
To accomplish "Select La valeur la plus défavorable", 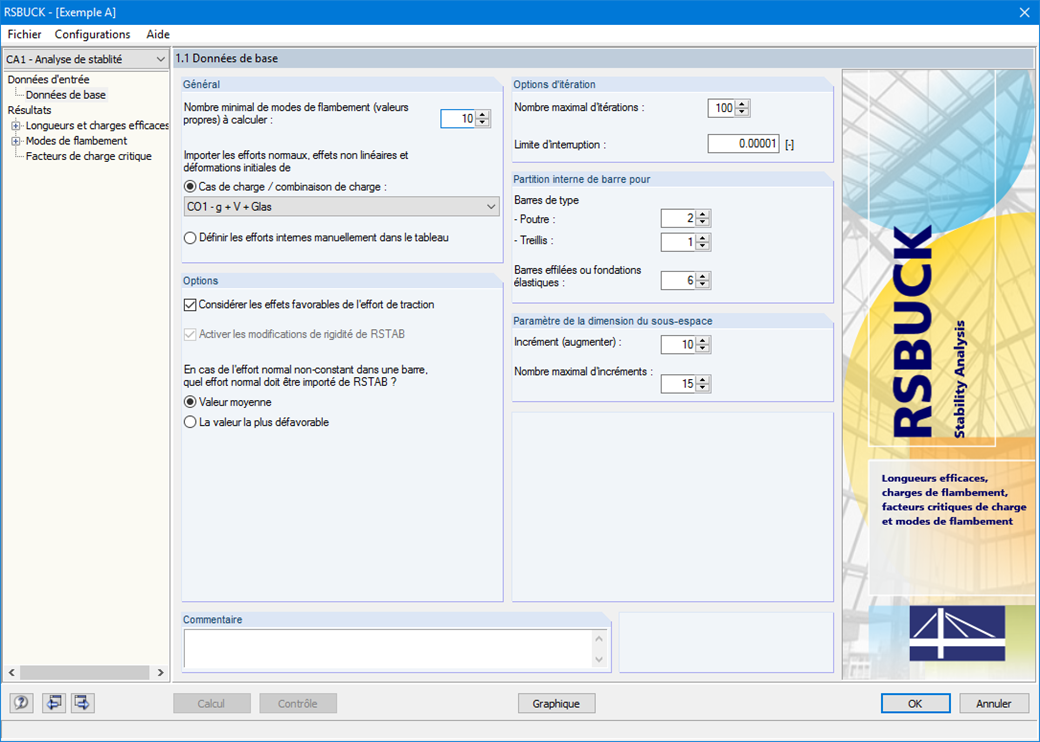I will [190, 422].
